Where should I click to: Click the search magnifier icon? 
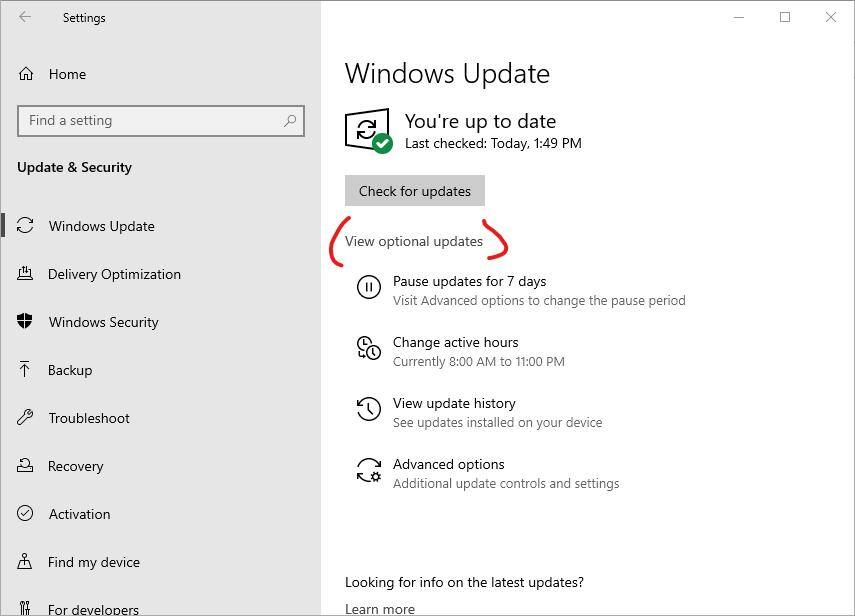coord(290,121)
